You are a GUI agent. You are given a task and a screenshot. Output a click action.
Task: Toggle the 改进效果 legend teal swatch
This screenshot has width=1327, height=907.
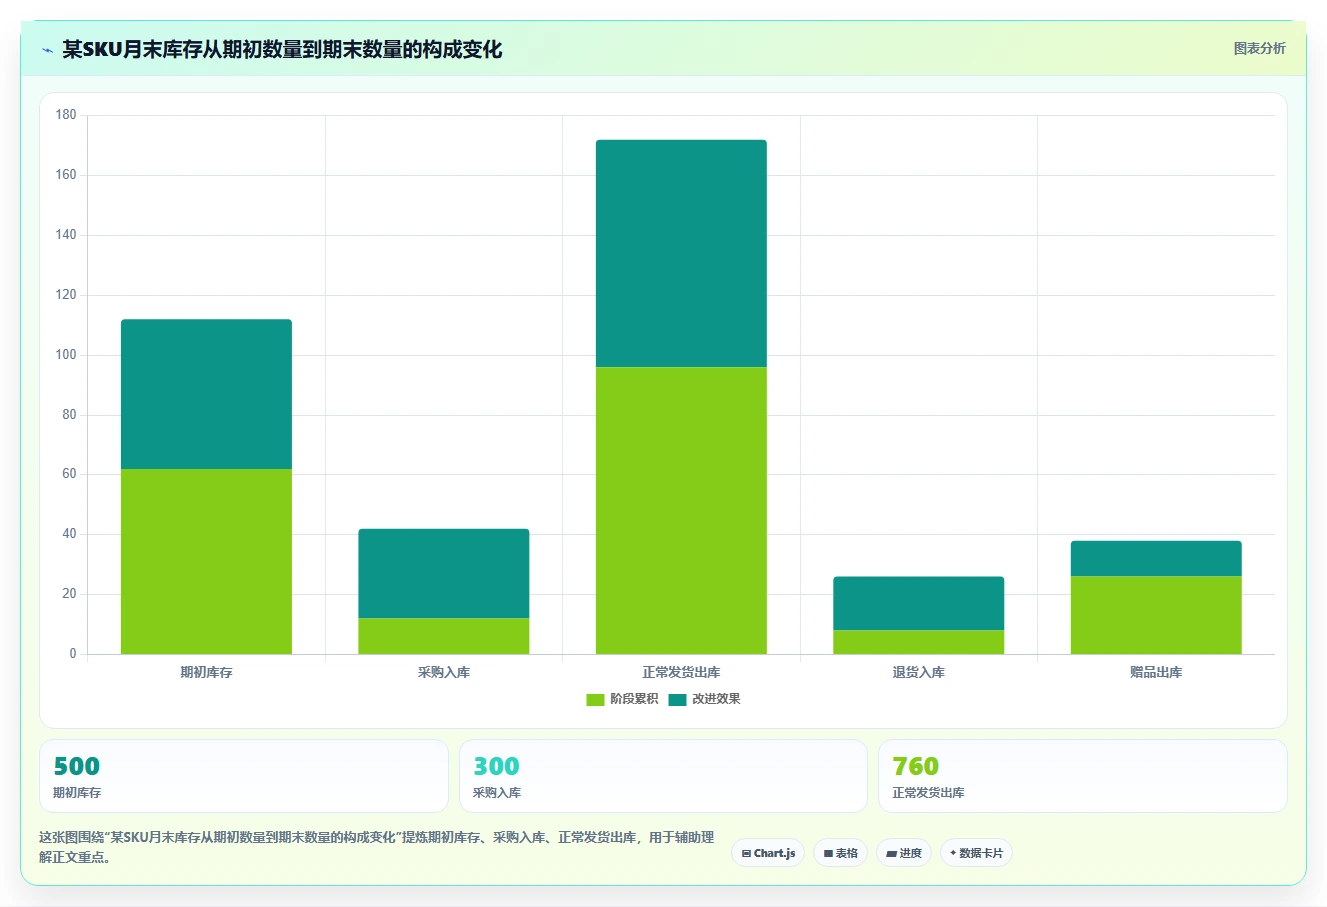[x=678, y=699]
